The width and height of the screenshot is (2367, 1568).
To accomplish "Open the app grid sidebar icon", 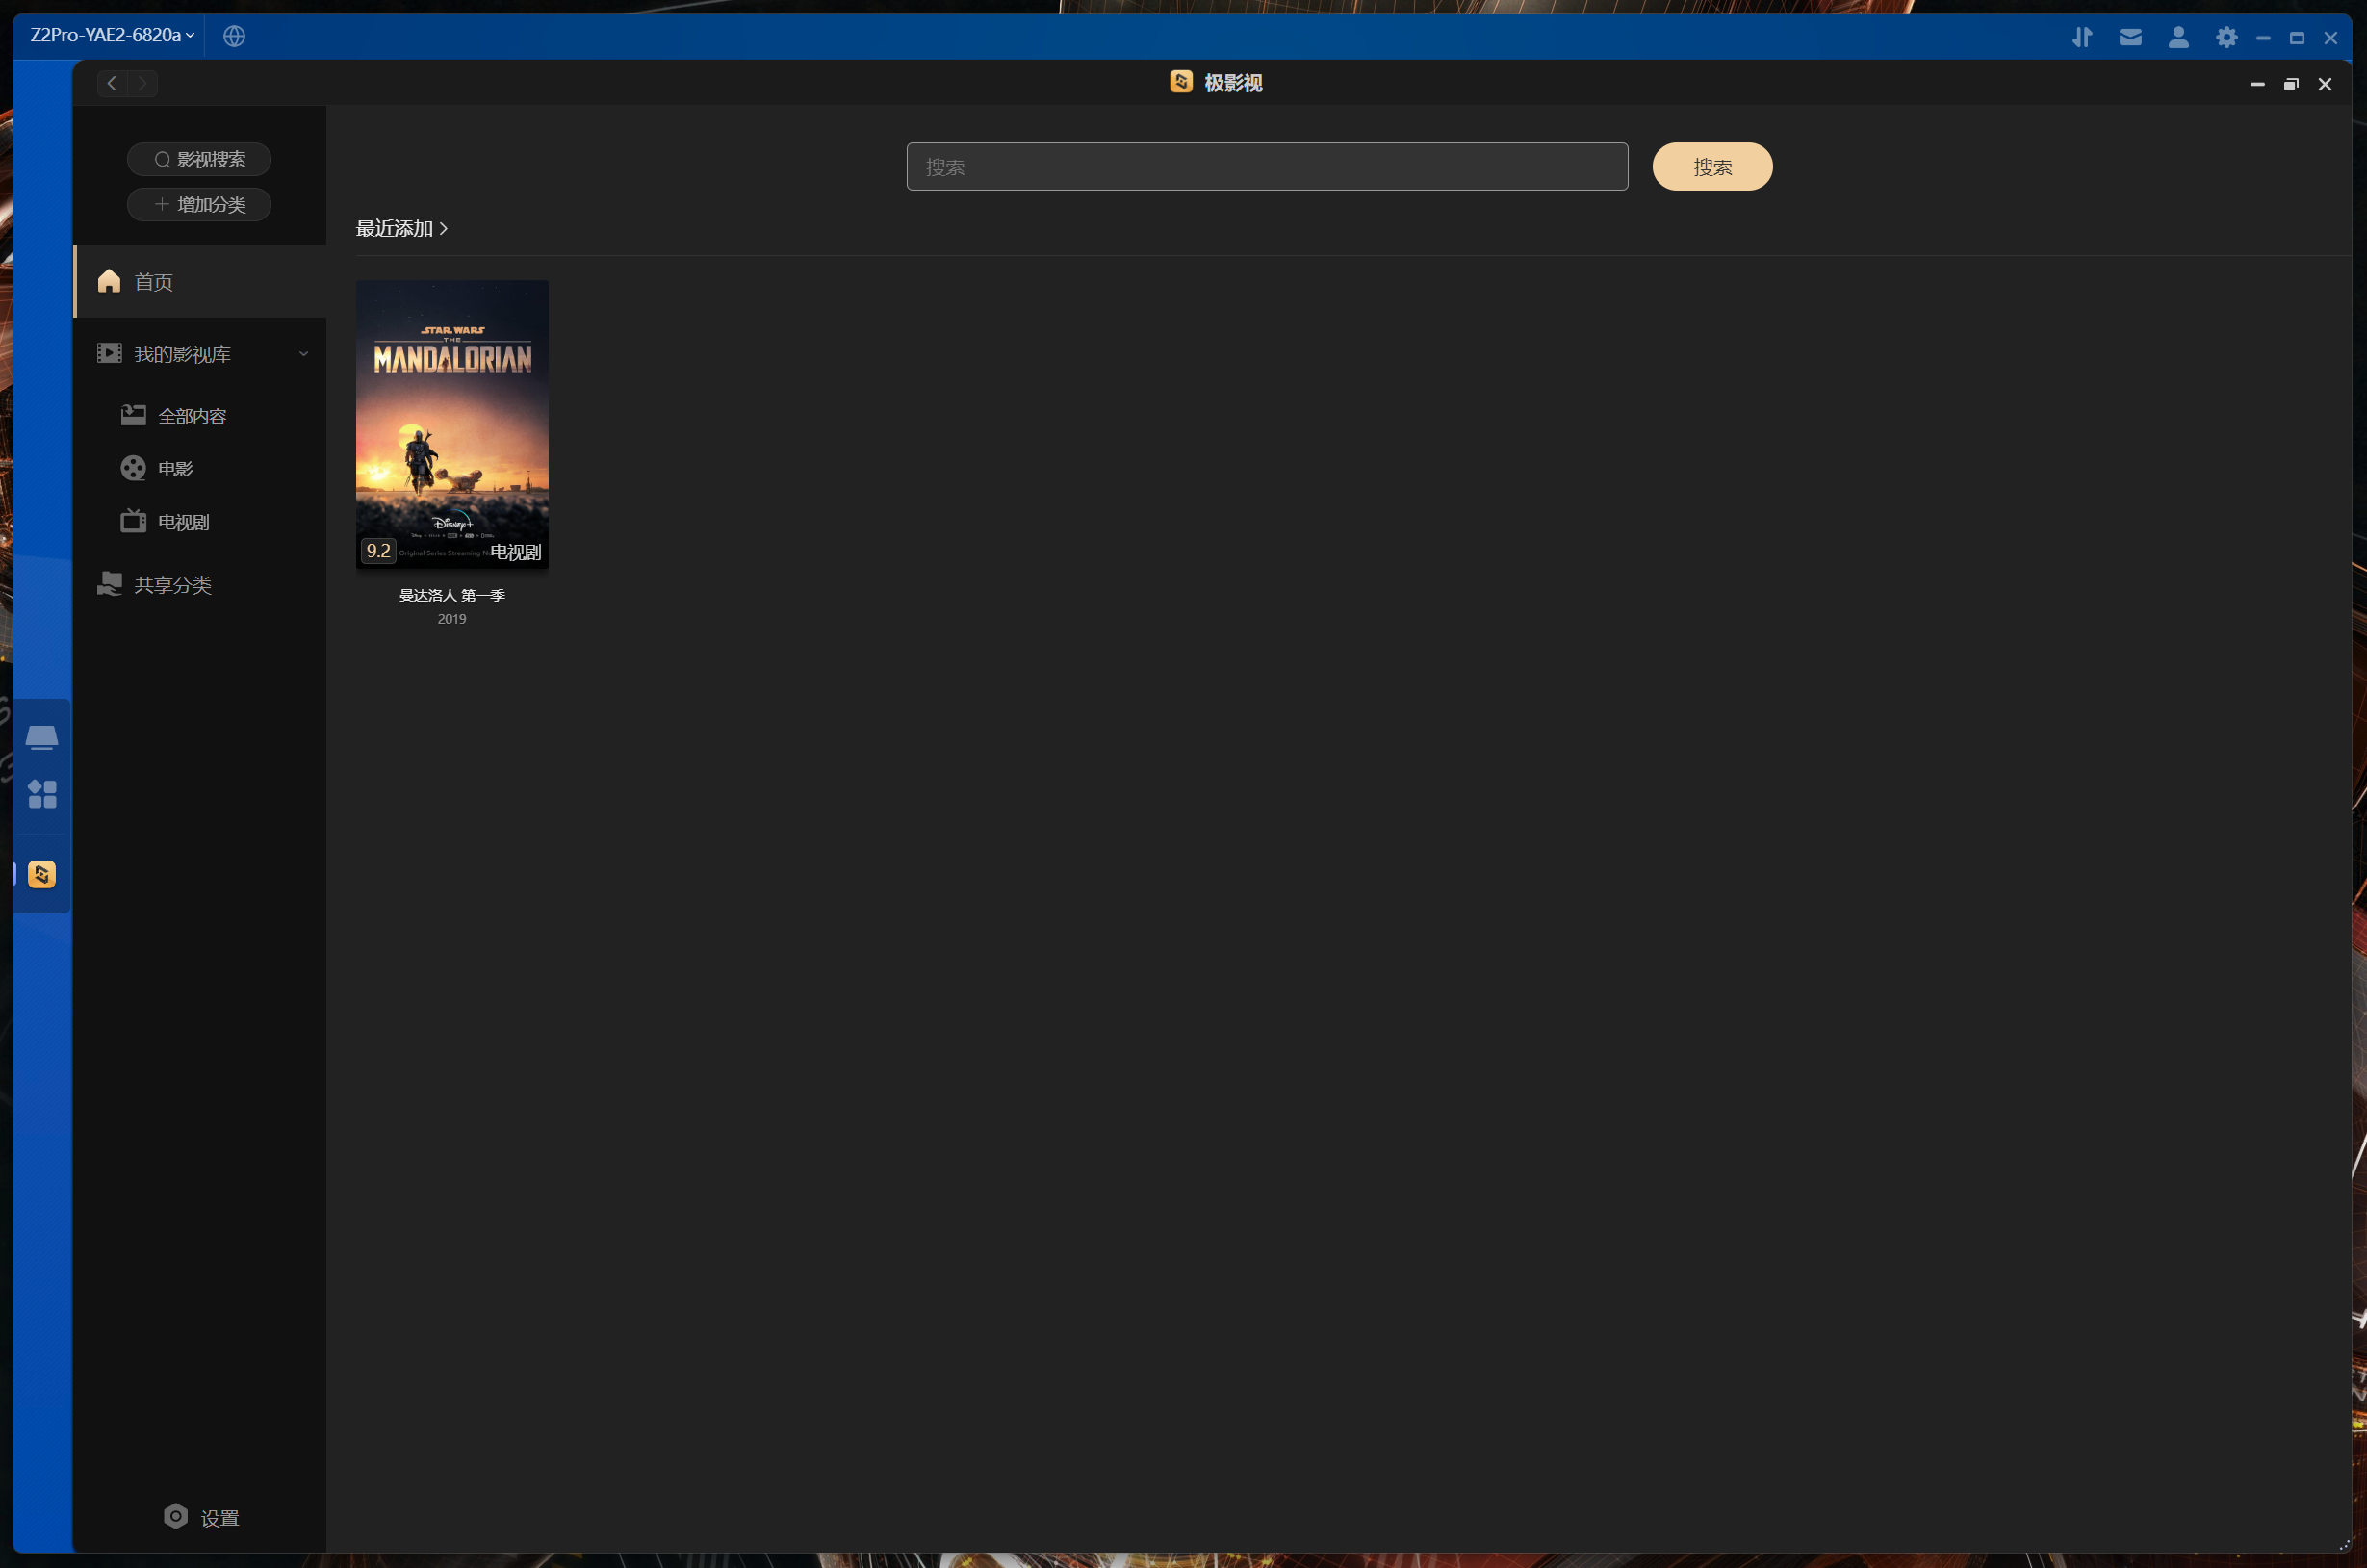I will [42, 795].
